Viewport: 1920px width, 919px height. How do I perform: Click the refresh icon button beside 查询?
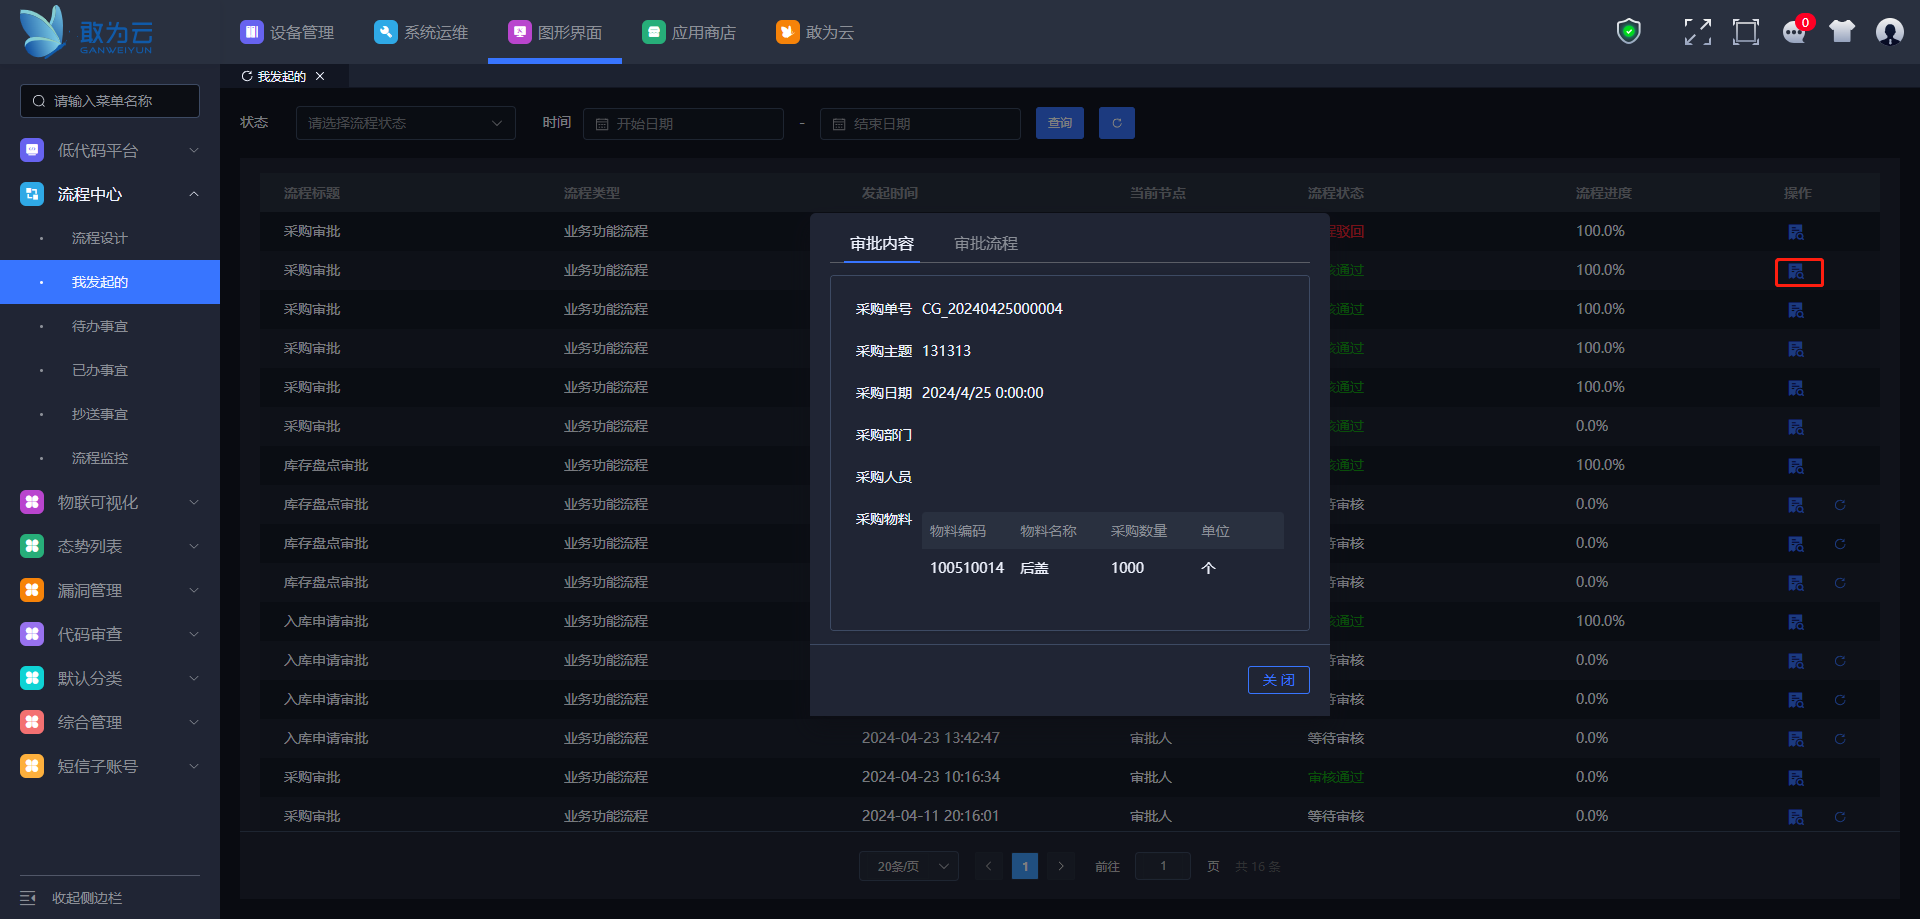pyautogui.click(x=1116, y=123)
